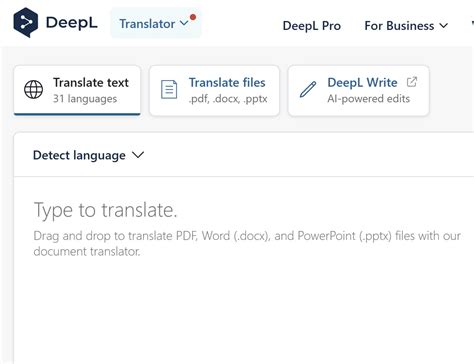Viewport: 474px width, 364px height.
Task: Click the '31 languages' subtitle text
Action: [85, 99]
